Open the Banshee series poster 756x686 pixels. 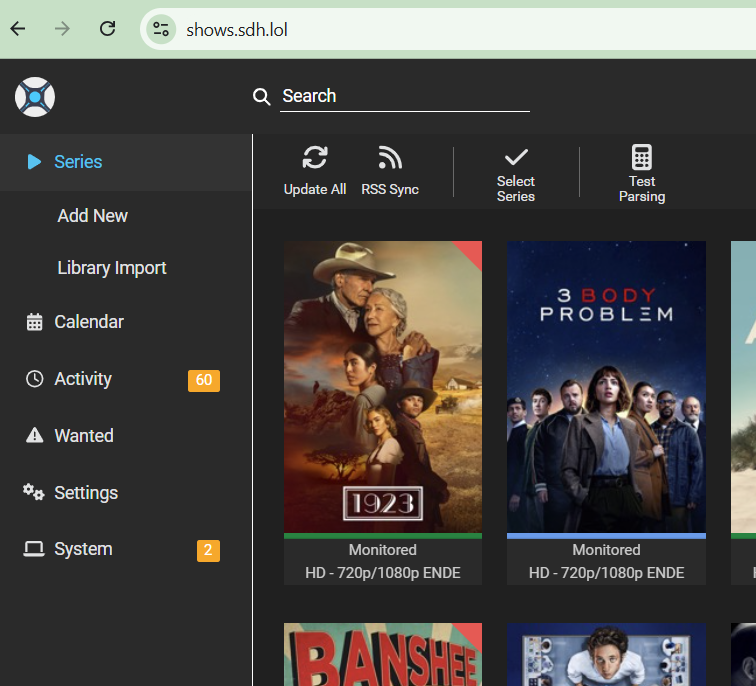(383, 654)
